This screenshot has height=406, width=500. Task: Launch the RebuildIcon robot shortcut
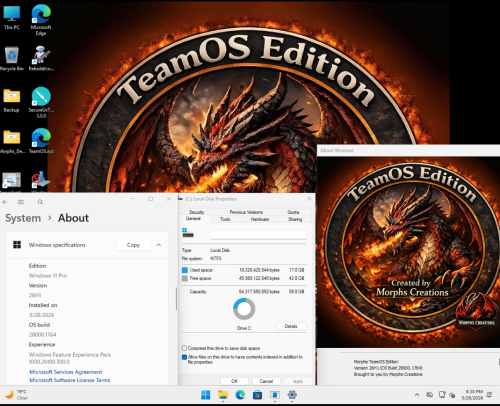coord(41,59)
